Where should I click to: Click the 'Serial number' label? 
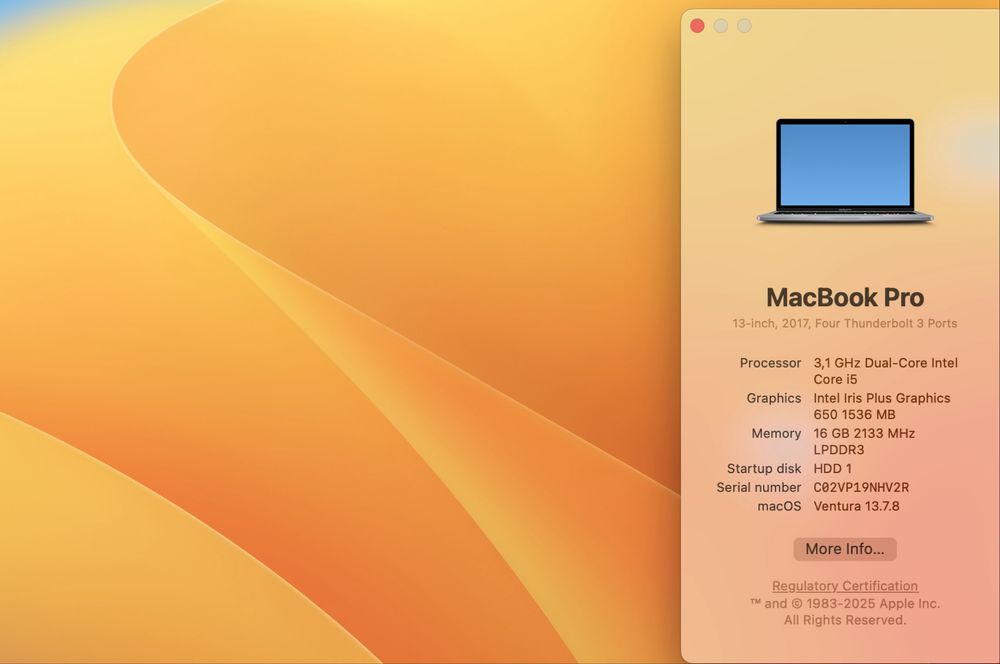(x=758, y=487)
